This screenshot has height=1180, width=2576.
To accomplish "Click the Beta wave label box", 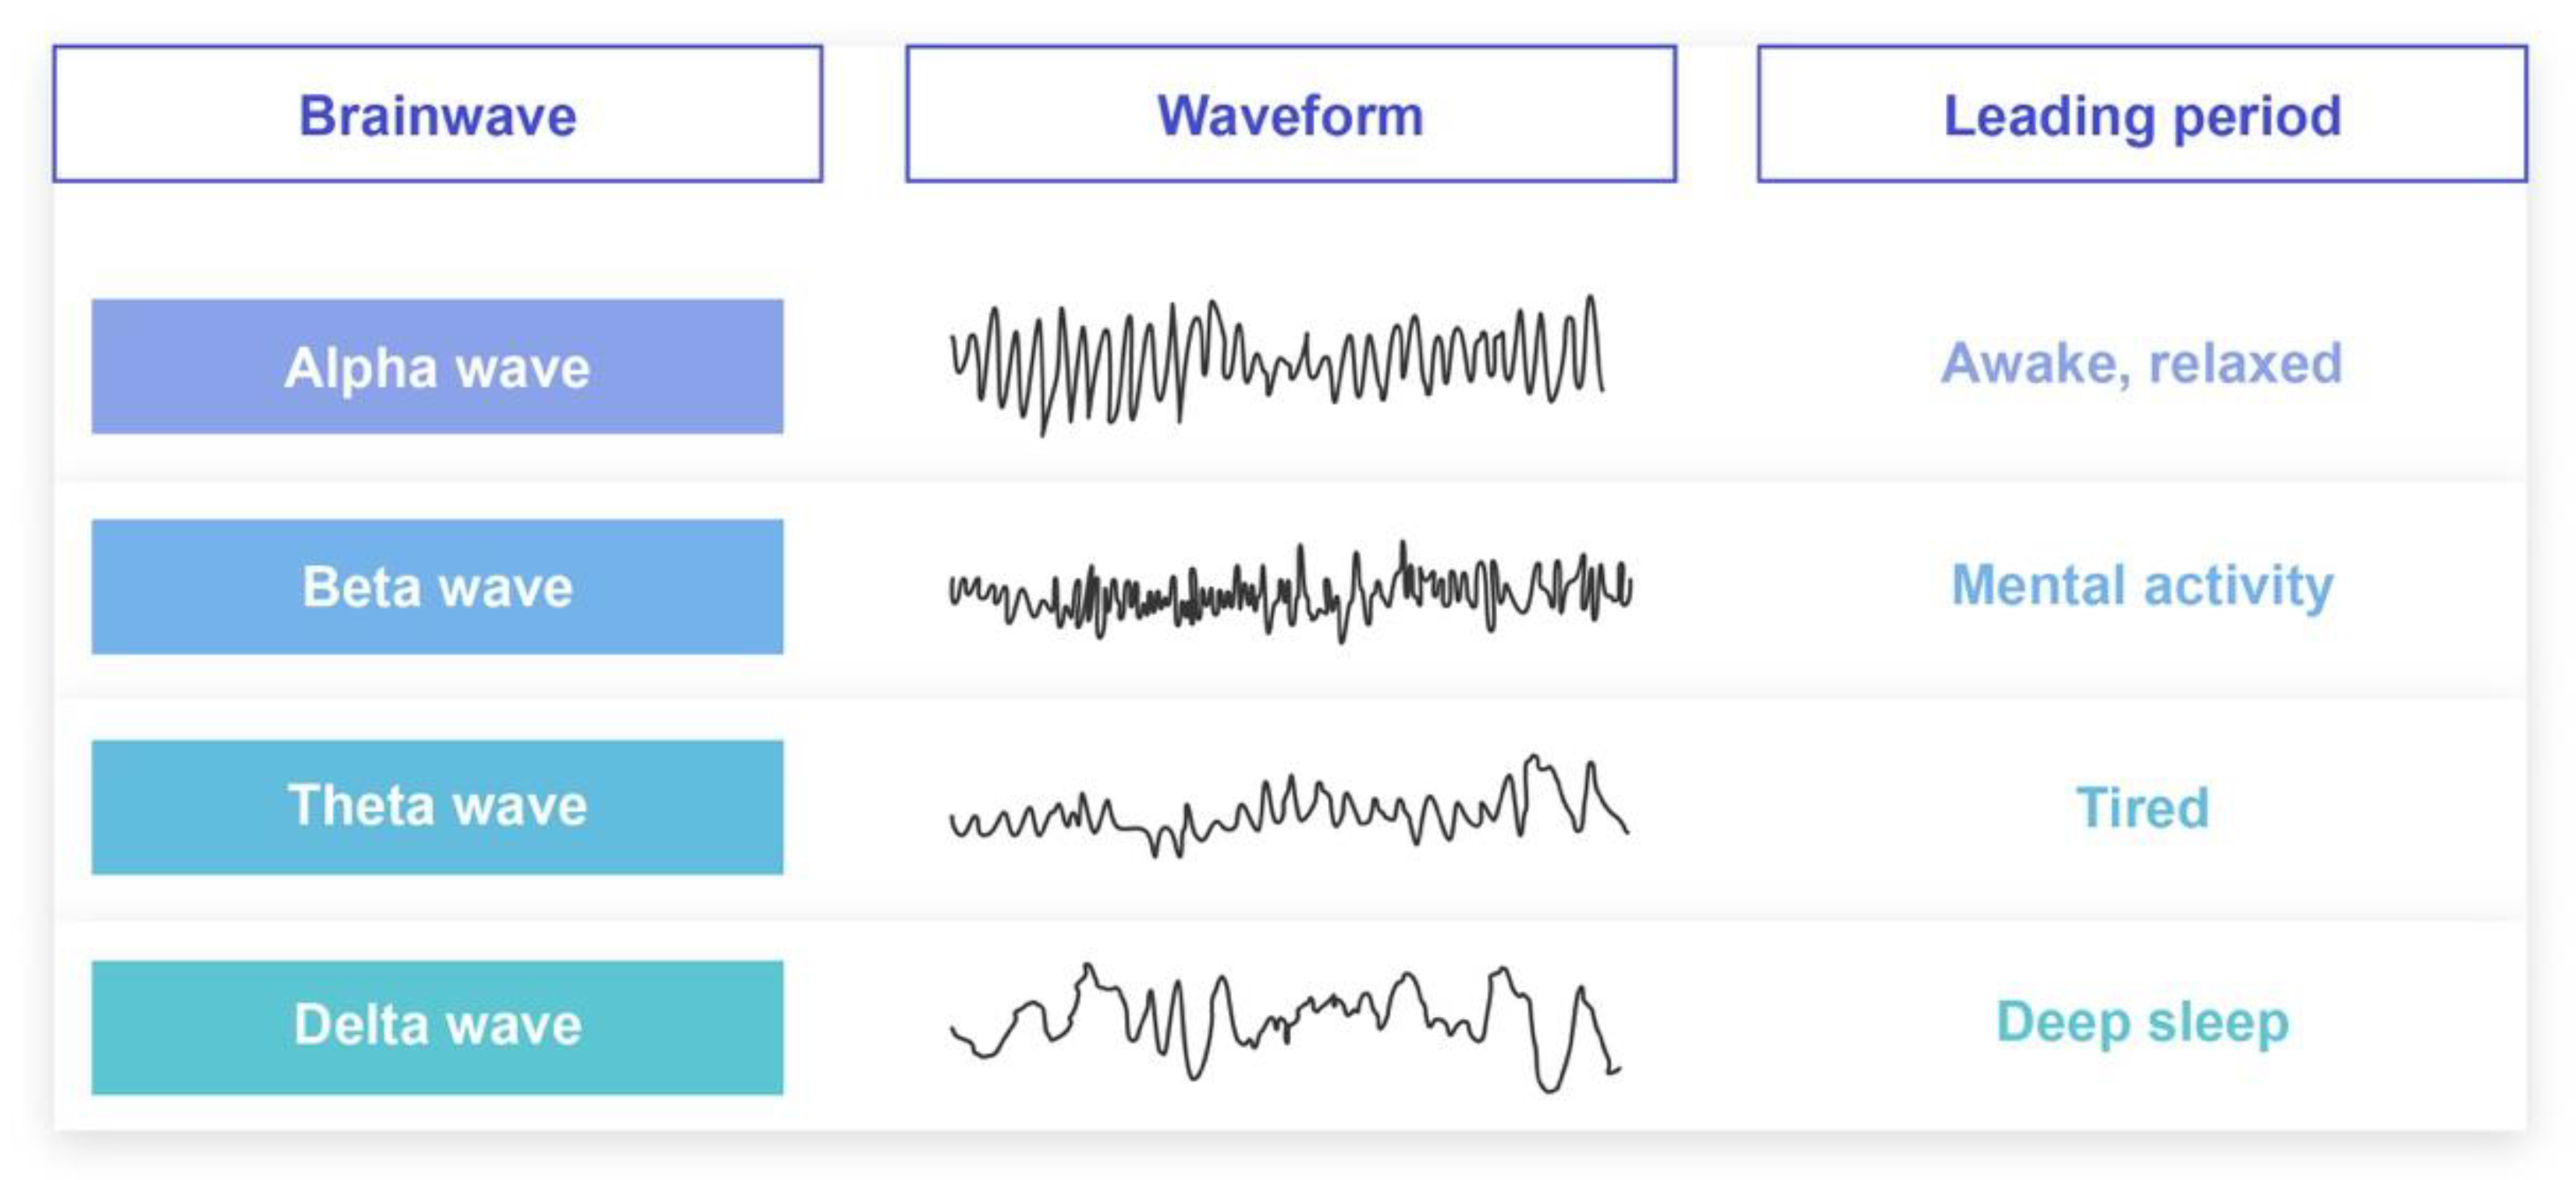I will pyautogui.click(x=437, y=586).
